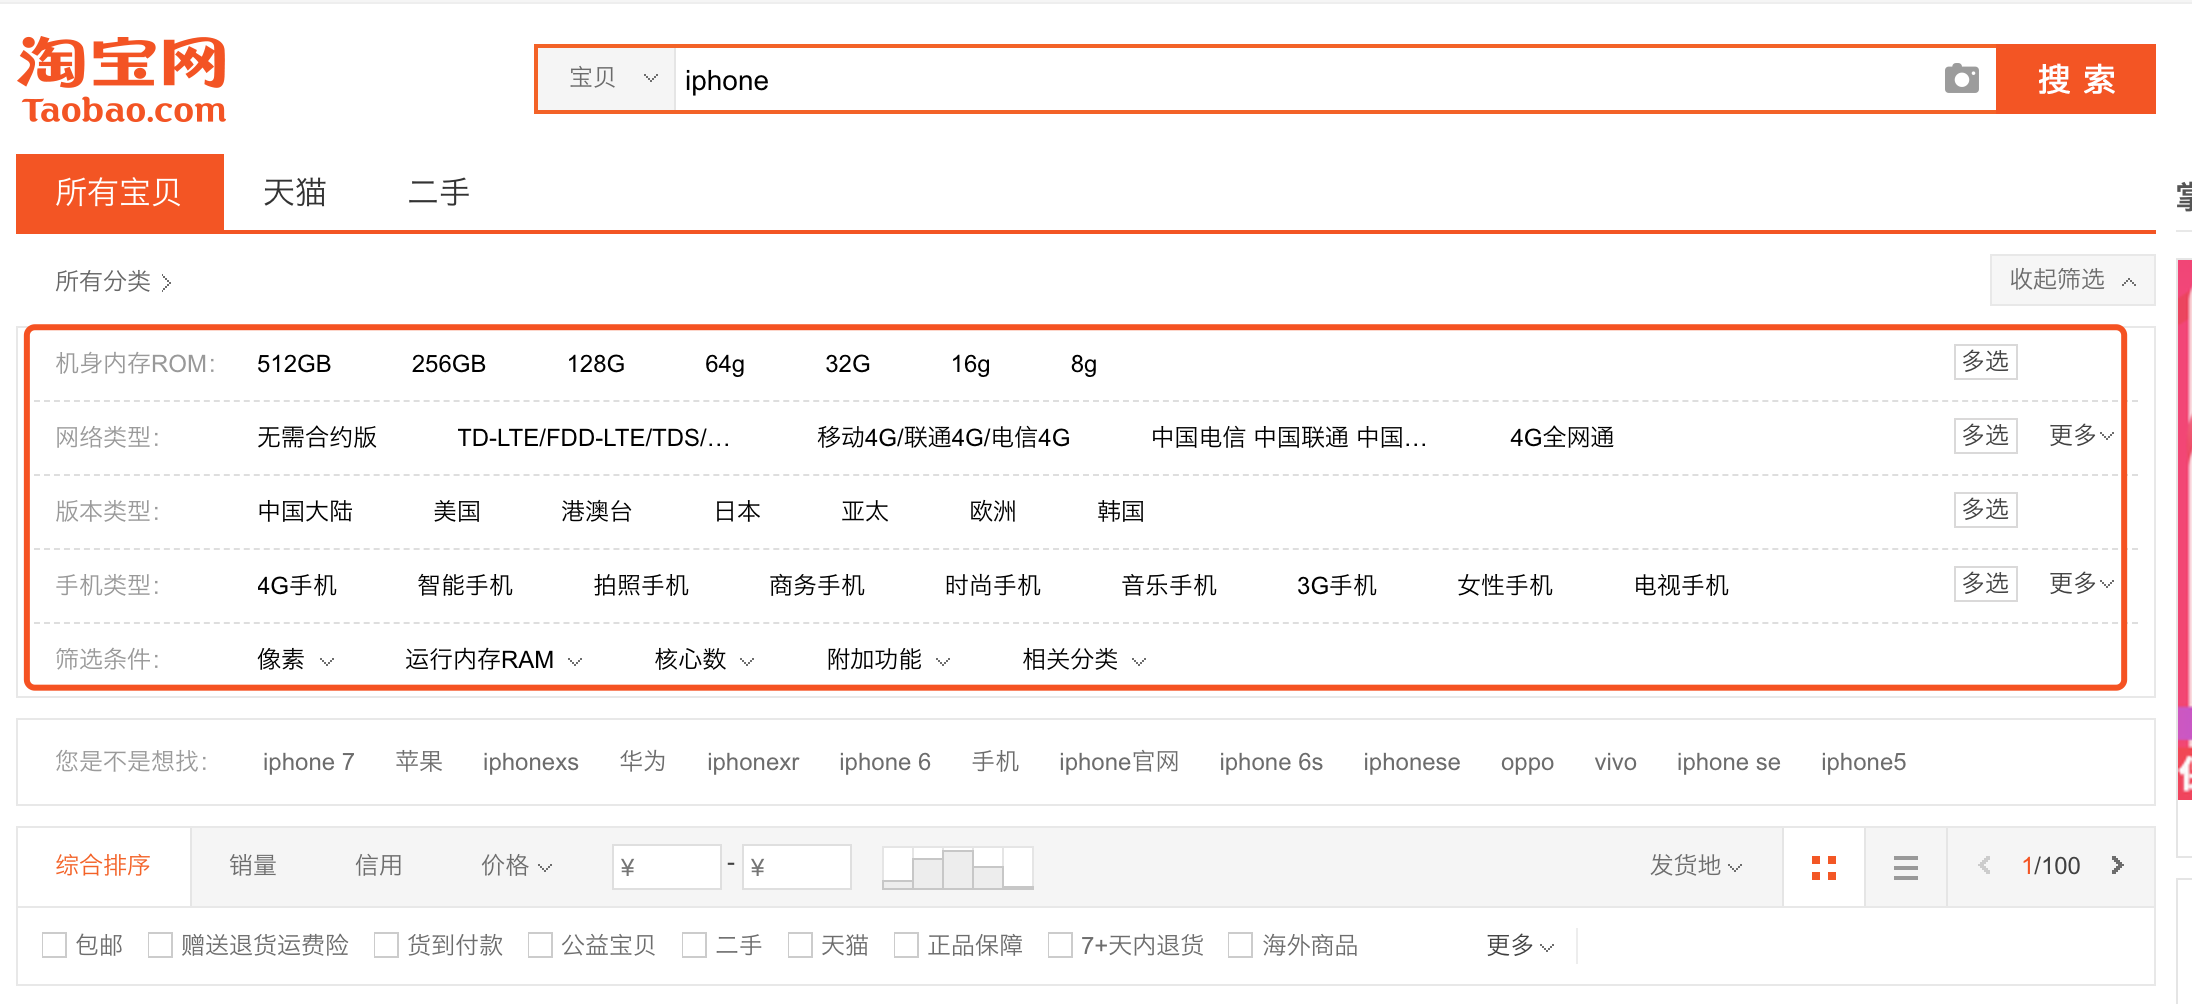Screen dimensions: 2192x1004
Task: Select 无需合约版 network type
Action: (x=317, y=437)
